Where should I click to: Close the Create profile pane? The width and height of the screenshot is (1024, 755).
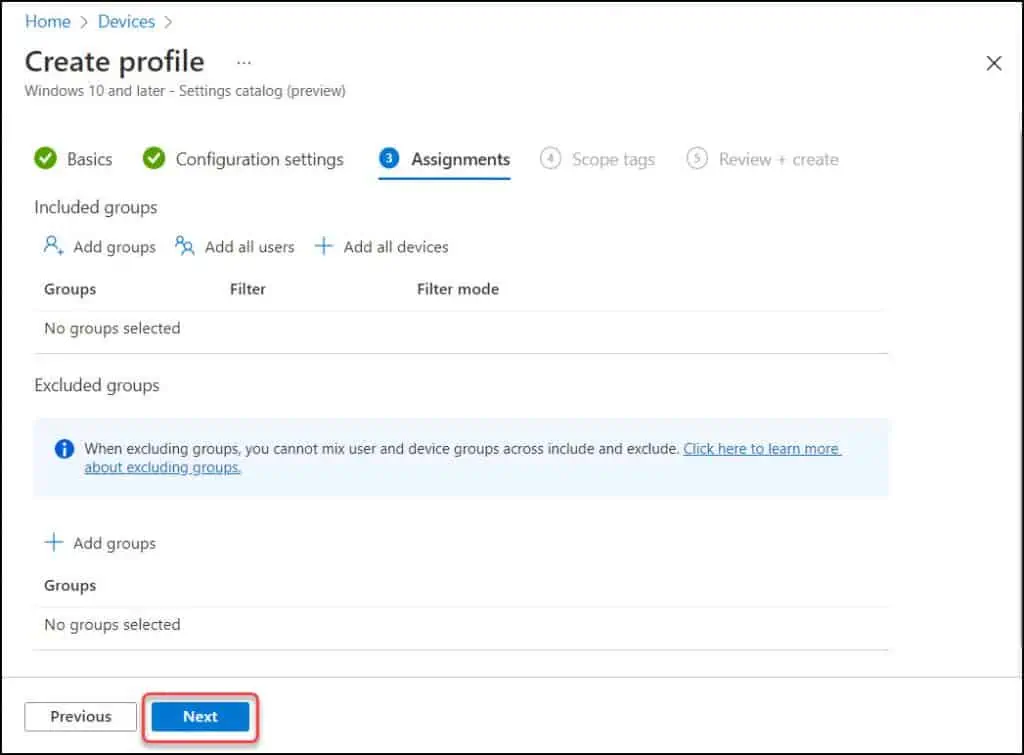click(x=994, y=63)
